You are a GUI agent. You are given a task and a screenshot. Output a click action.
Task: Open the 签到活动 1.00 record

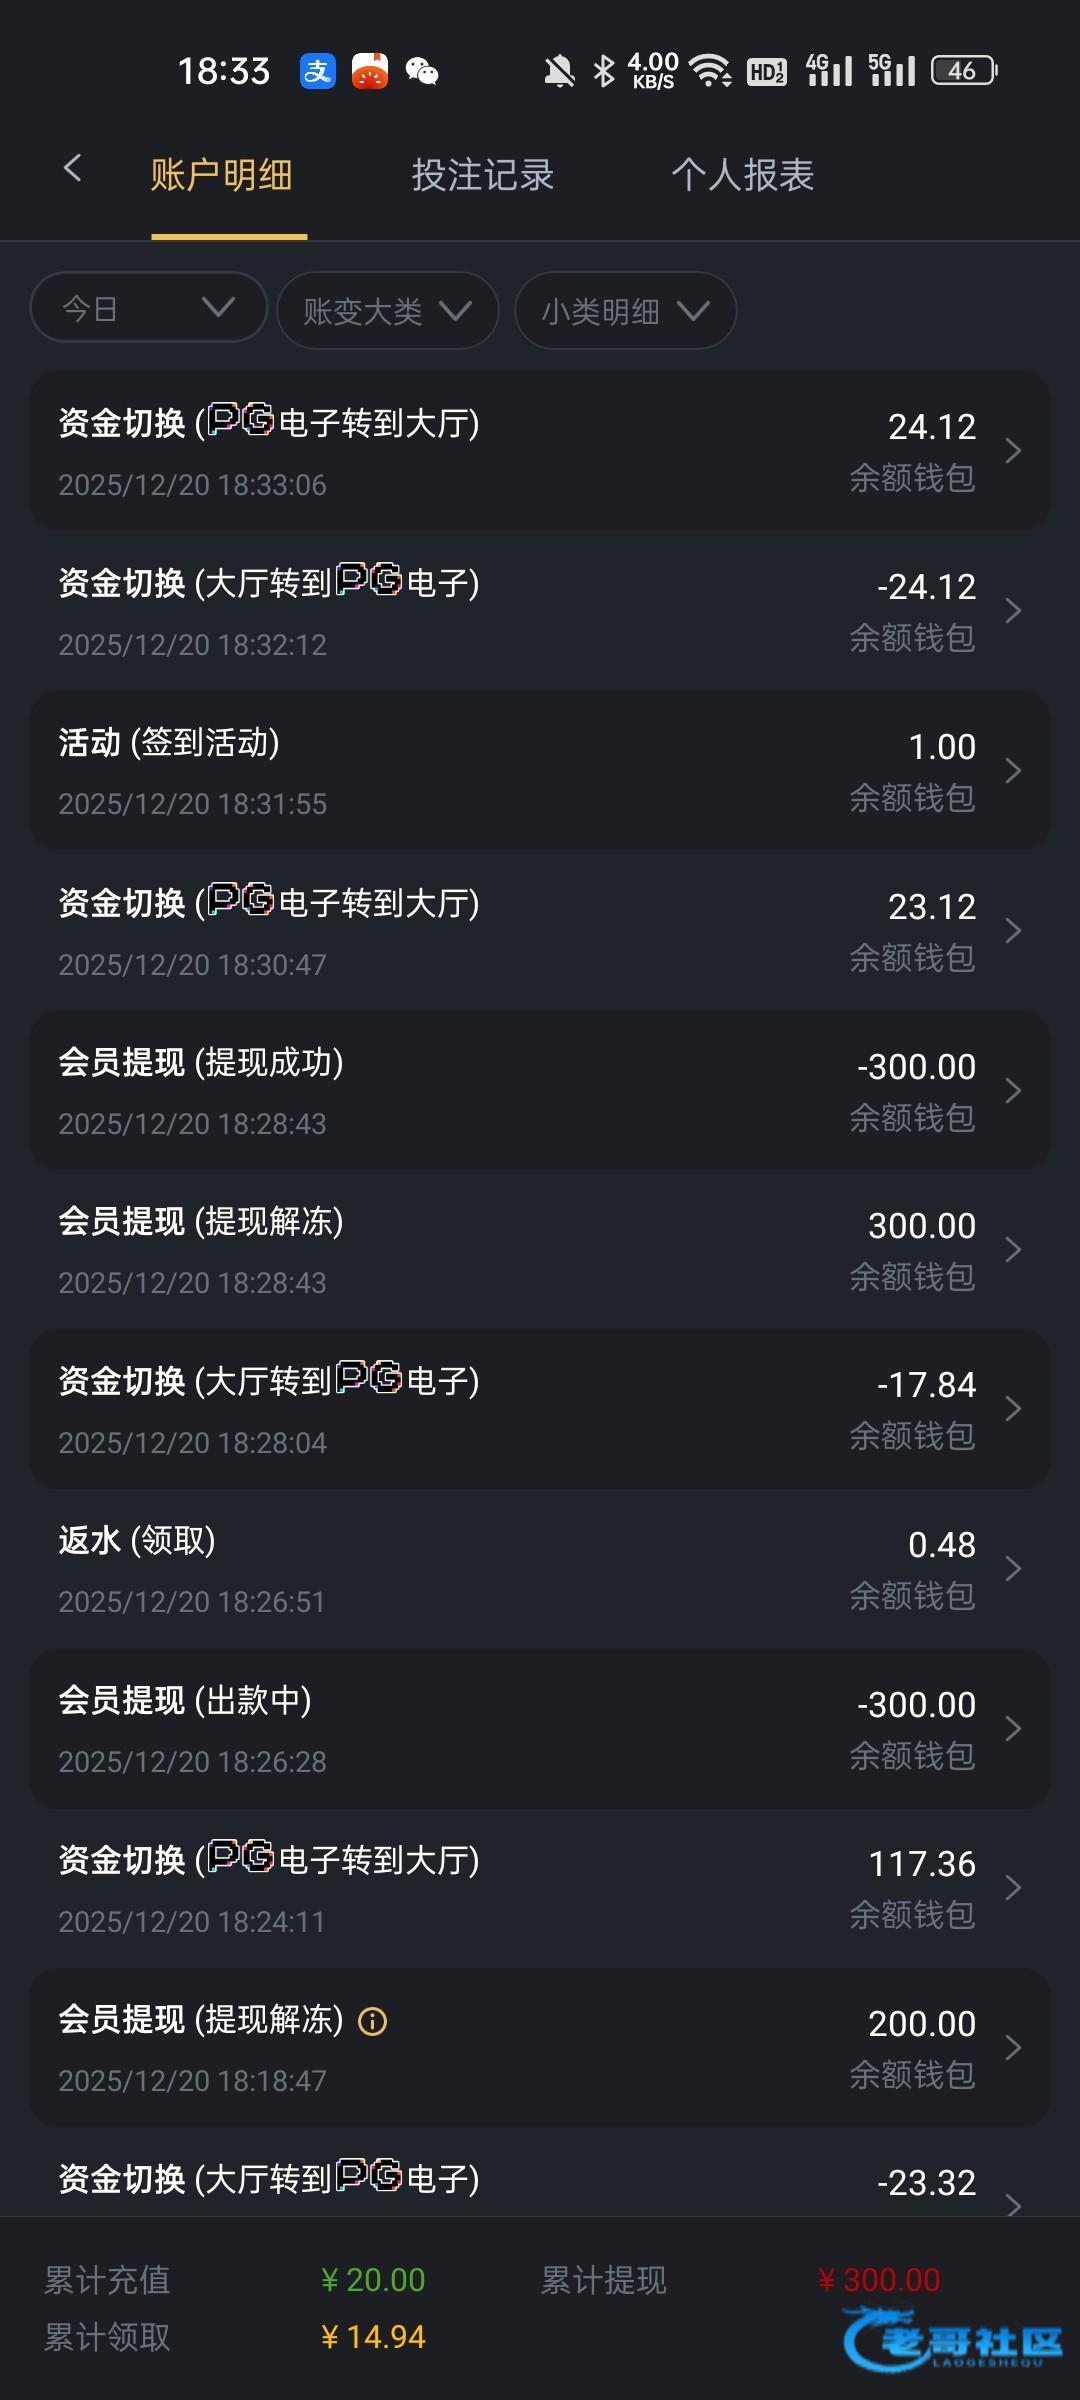[540, 770]
